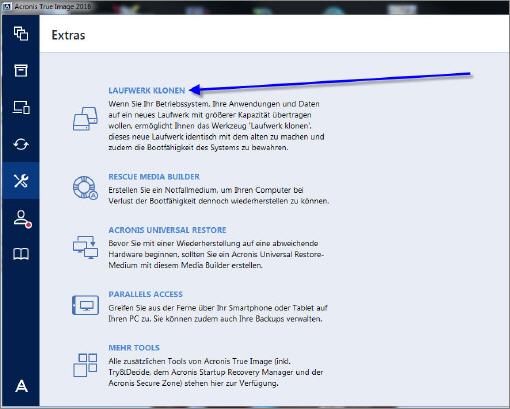The width and height of the screenshot is (510, 409).
Task: Click the 'Greifen Sie aus der Ferne' description
Action: (218, 313)
